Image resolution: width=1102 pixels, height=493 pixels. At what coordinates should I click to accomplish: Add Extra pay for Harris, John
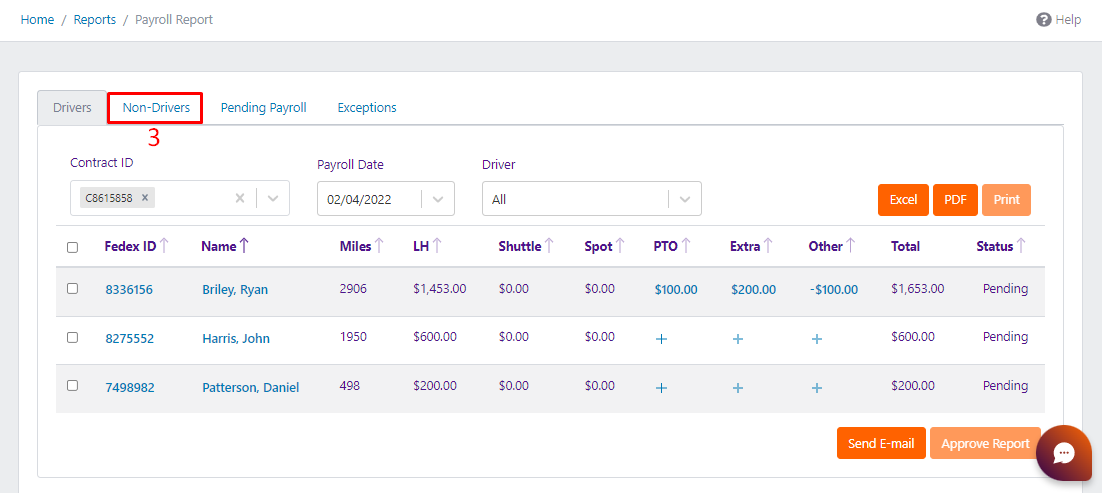coord(738,339)
